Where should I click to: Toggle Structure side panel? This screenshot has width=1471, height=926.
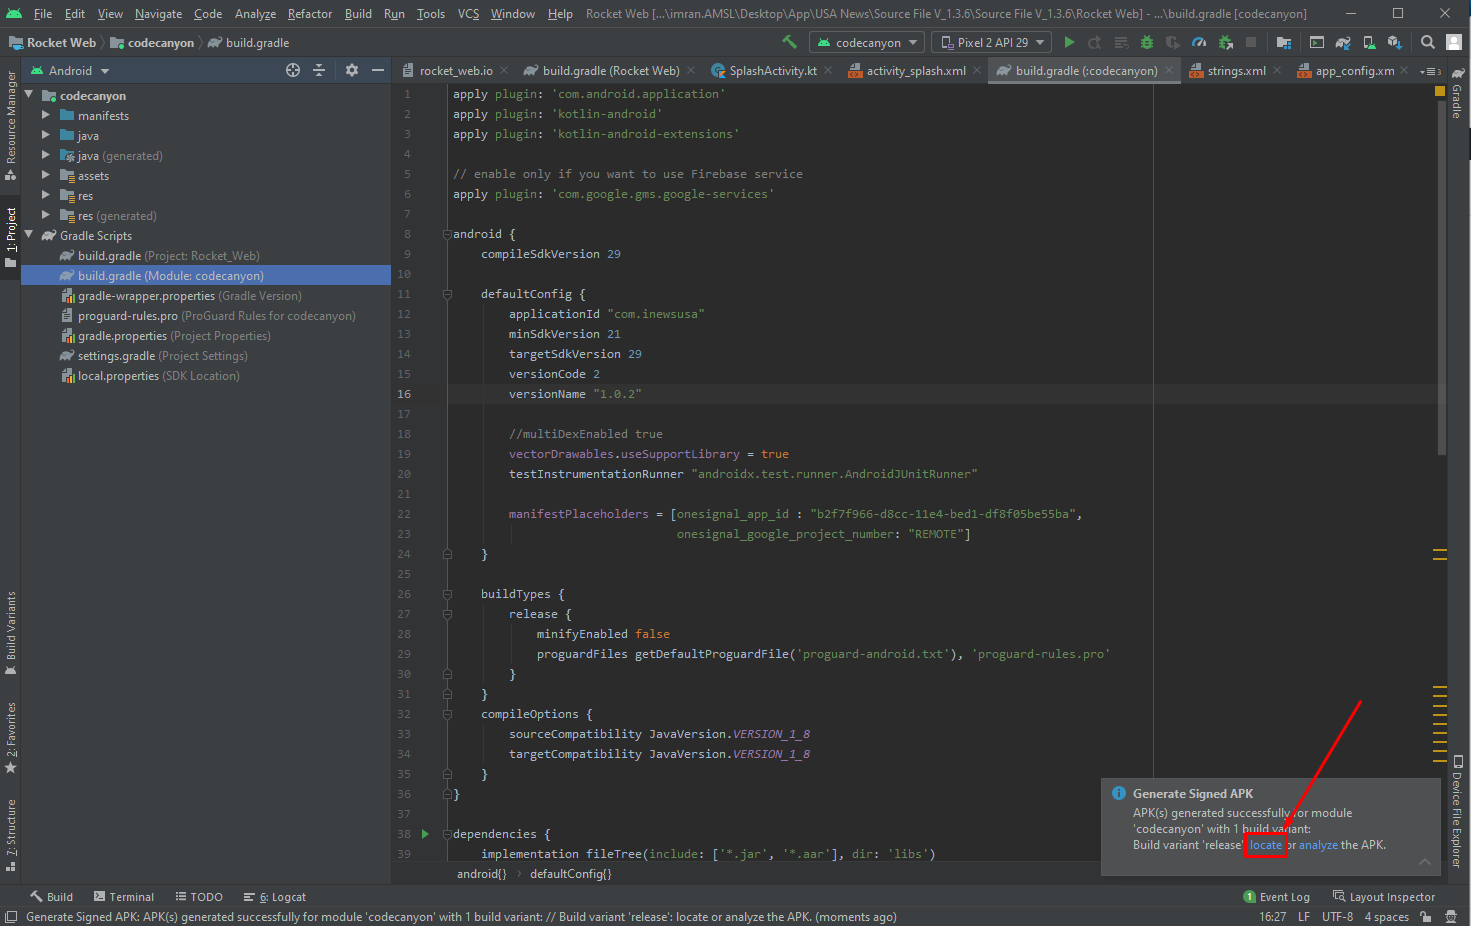coord(11,833)
